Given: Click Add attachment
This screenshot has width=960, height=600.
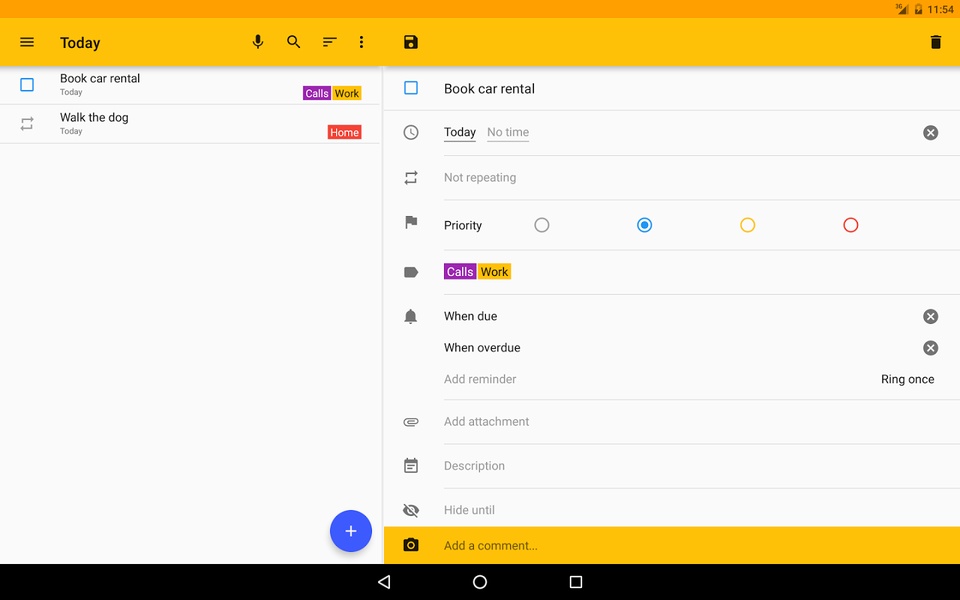Looking at the screenshot, I should coord(486,422).
